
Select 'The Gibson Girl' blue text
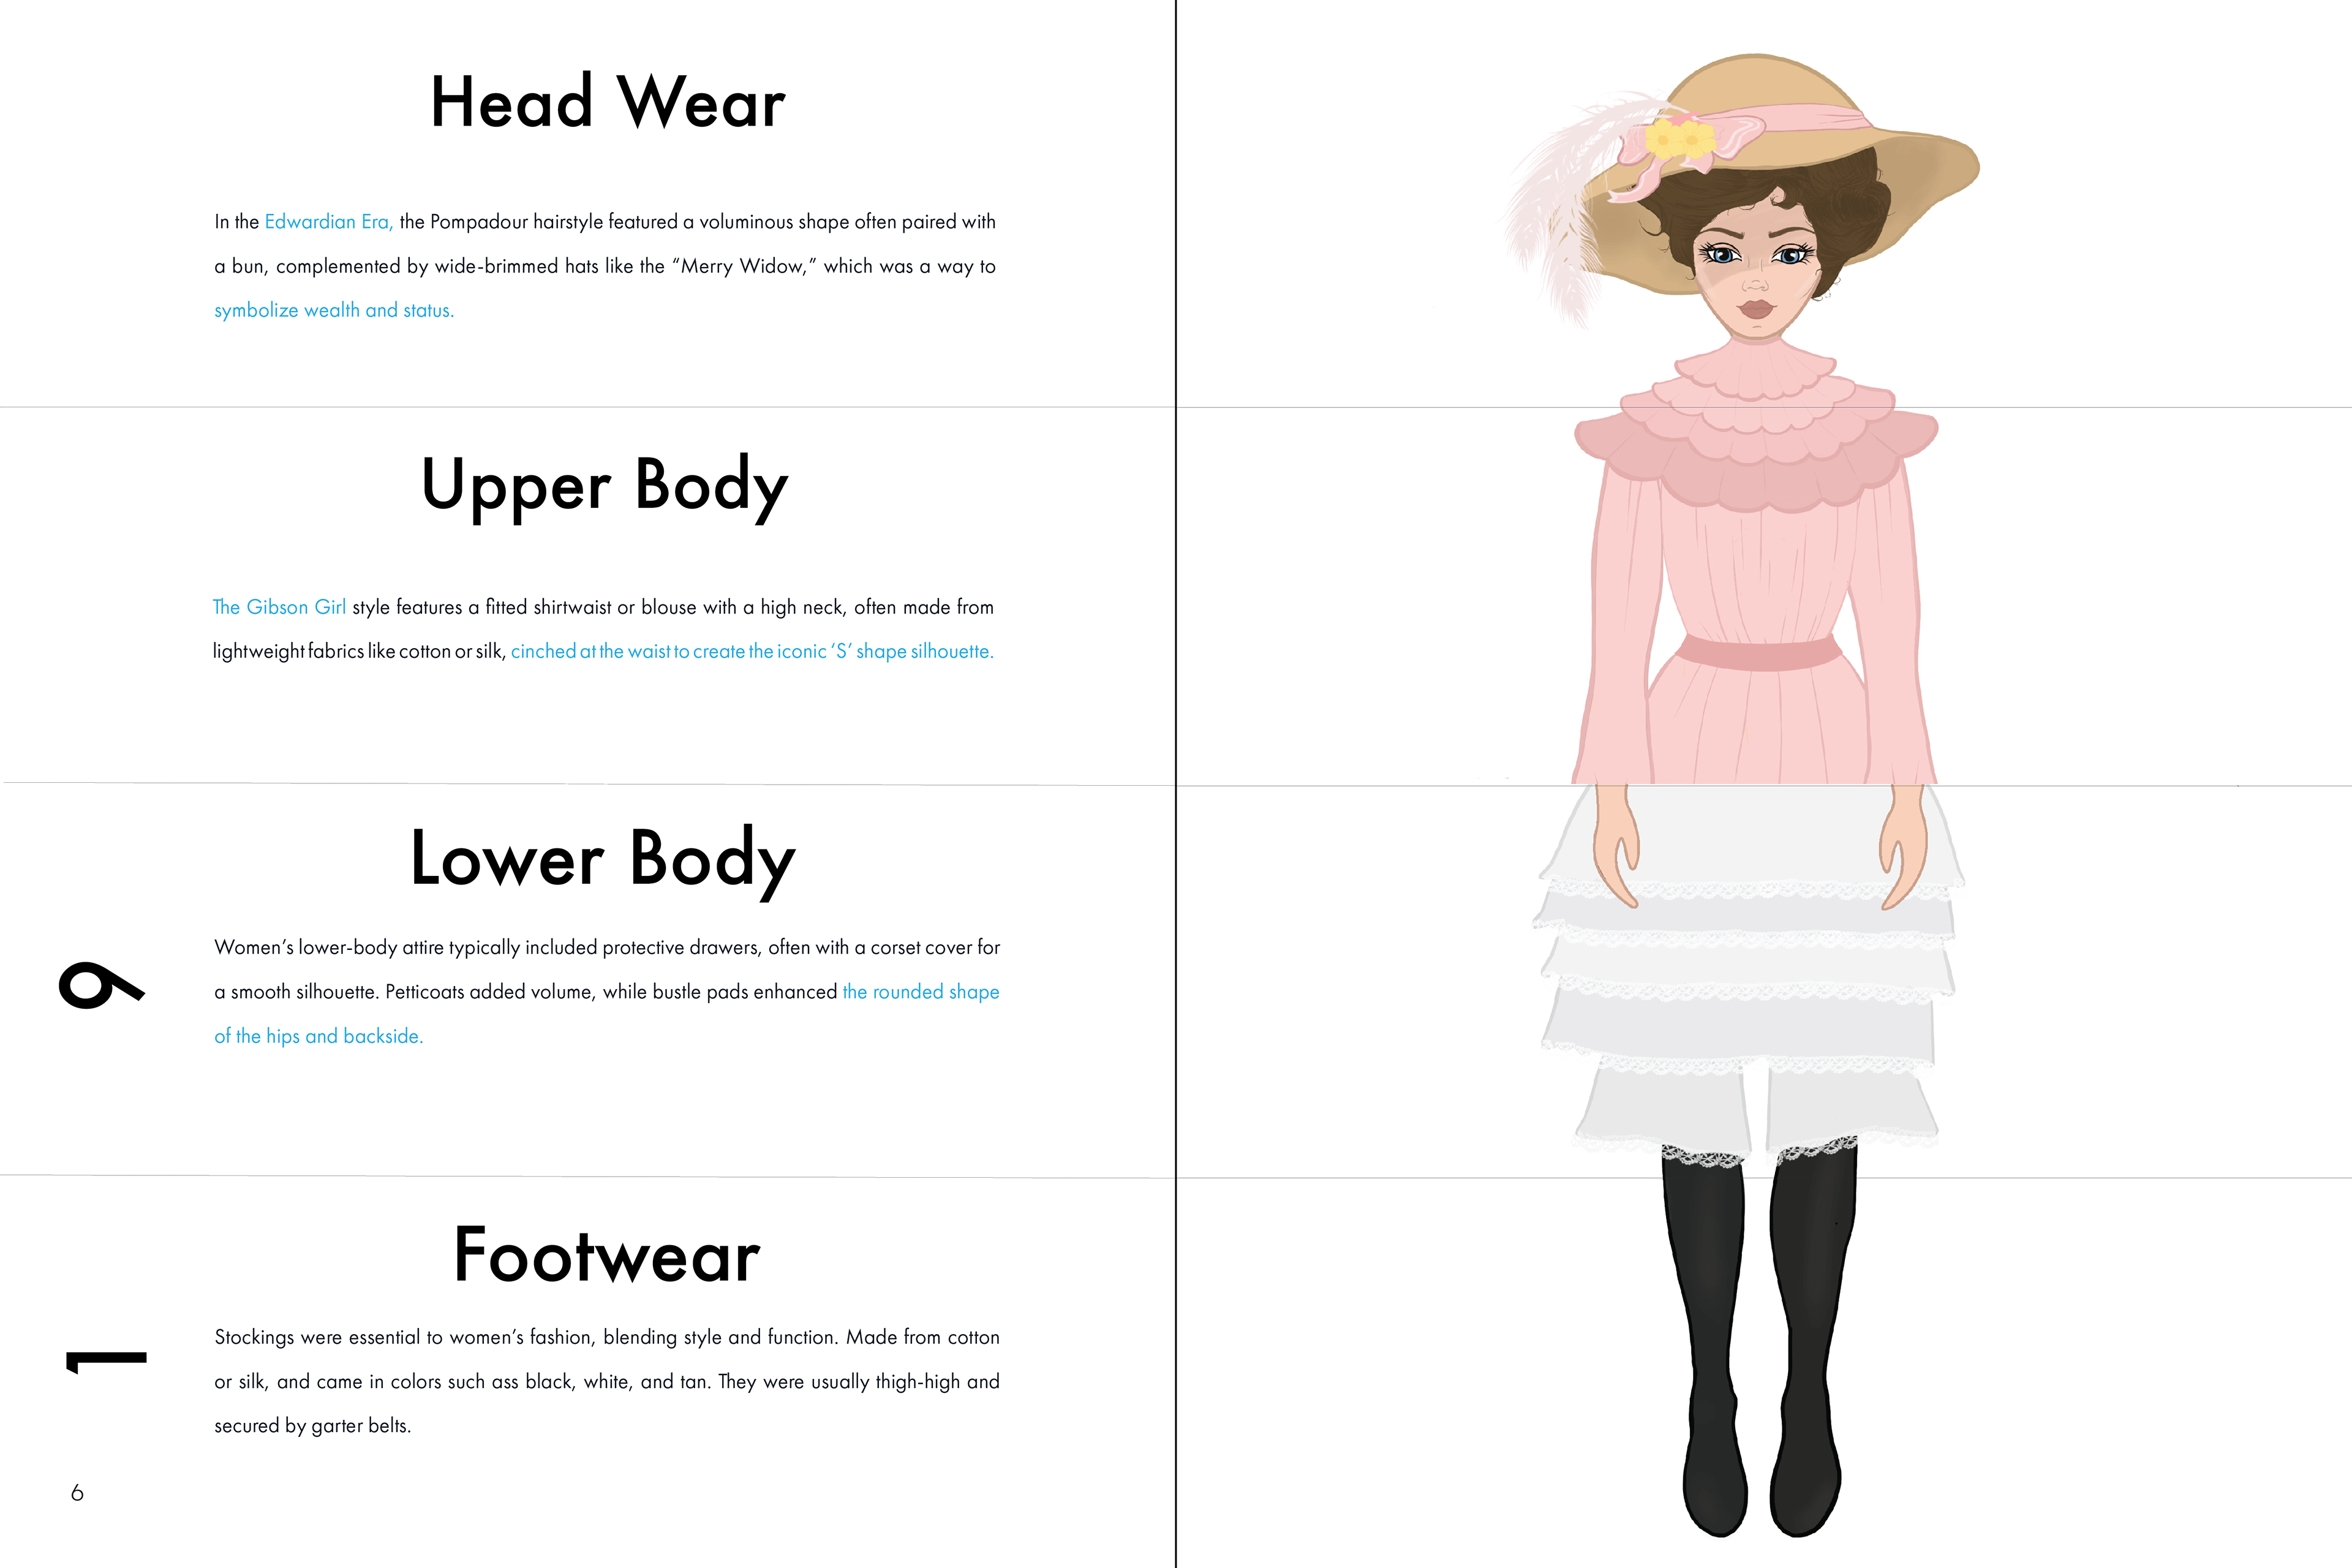279,607
